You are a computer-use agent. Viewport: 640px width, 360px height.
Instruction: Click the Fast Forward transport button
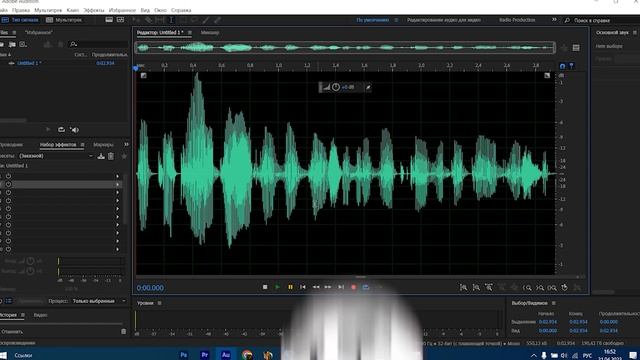pos(328,287)
